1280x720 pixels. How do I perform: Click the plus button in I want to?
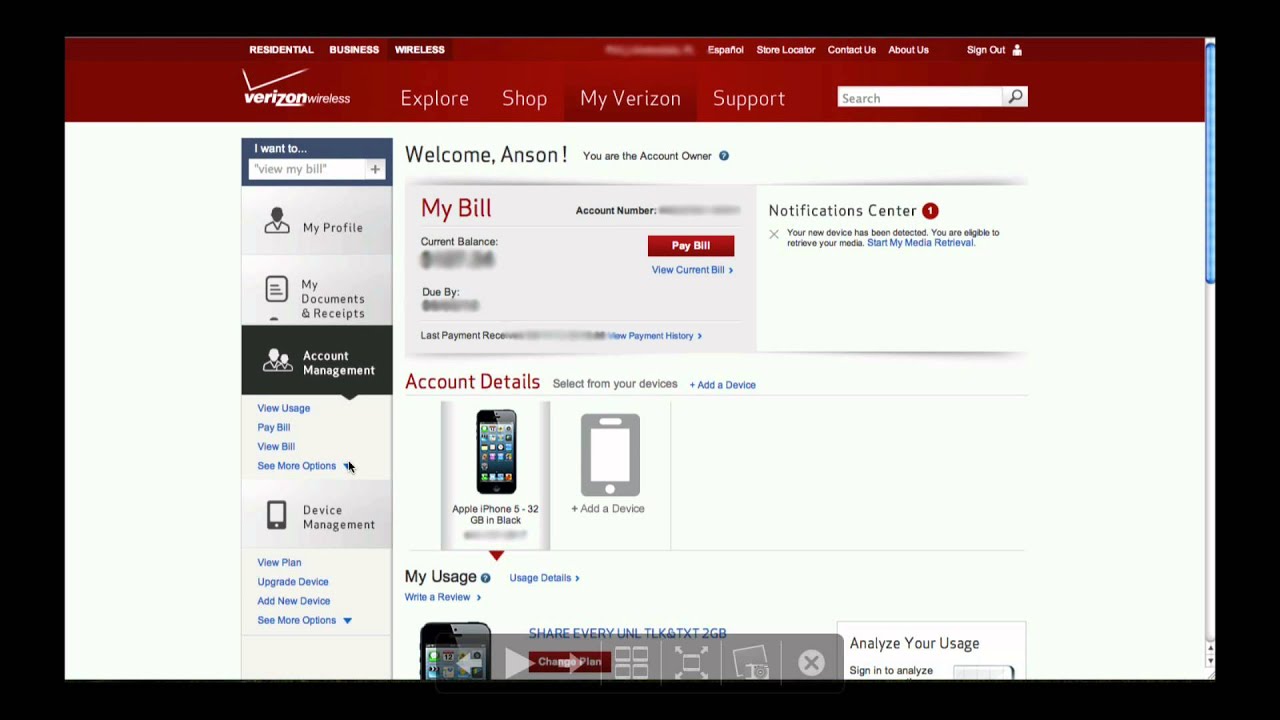point(375,169)
